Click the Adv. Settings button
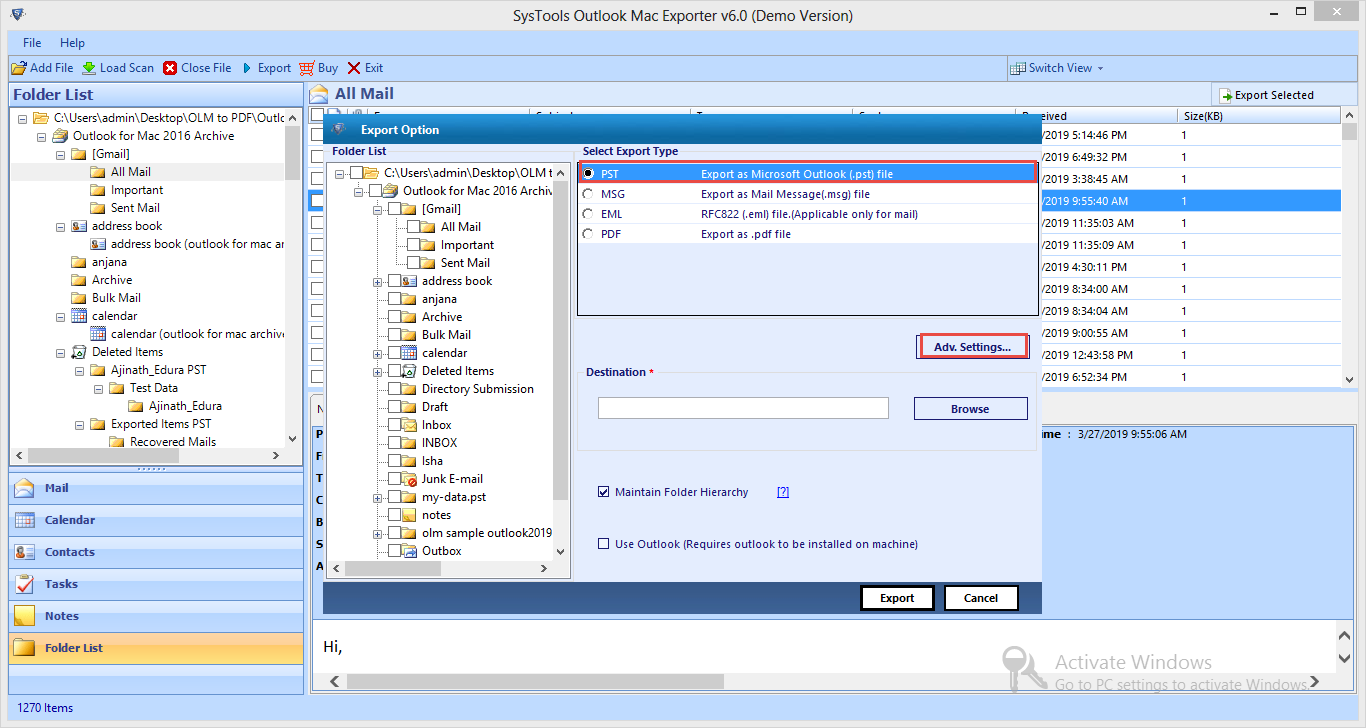 click(972, 347)
